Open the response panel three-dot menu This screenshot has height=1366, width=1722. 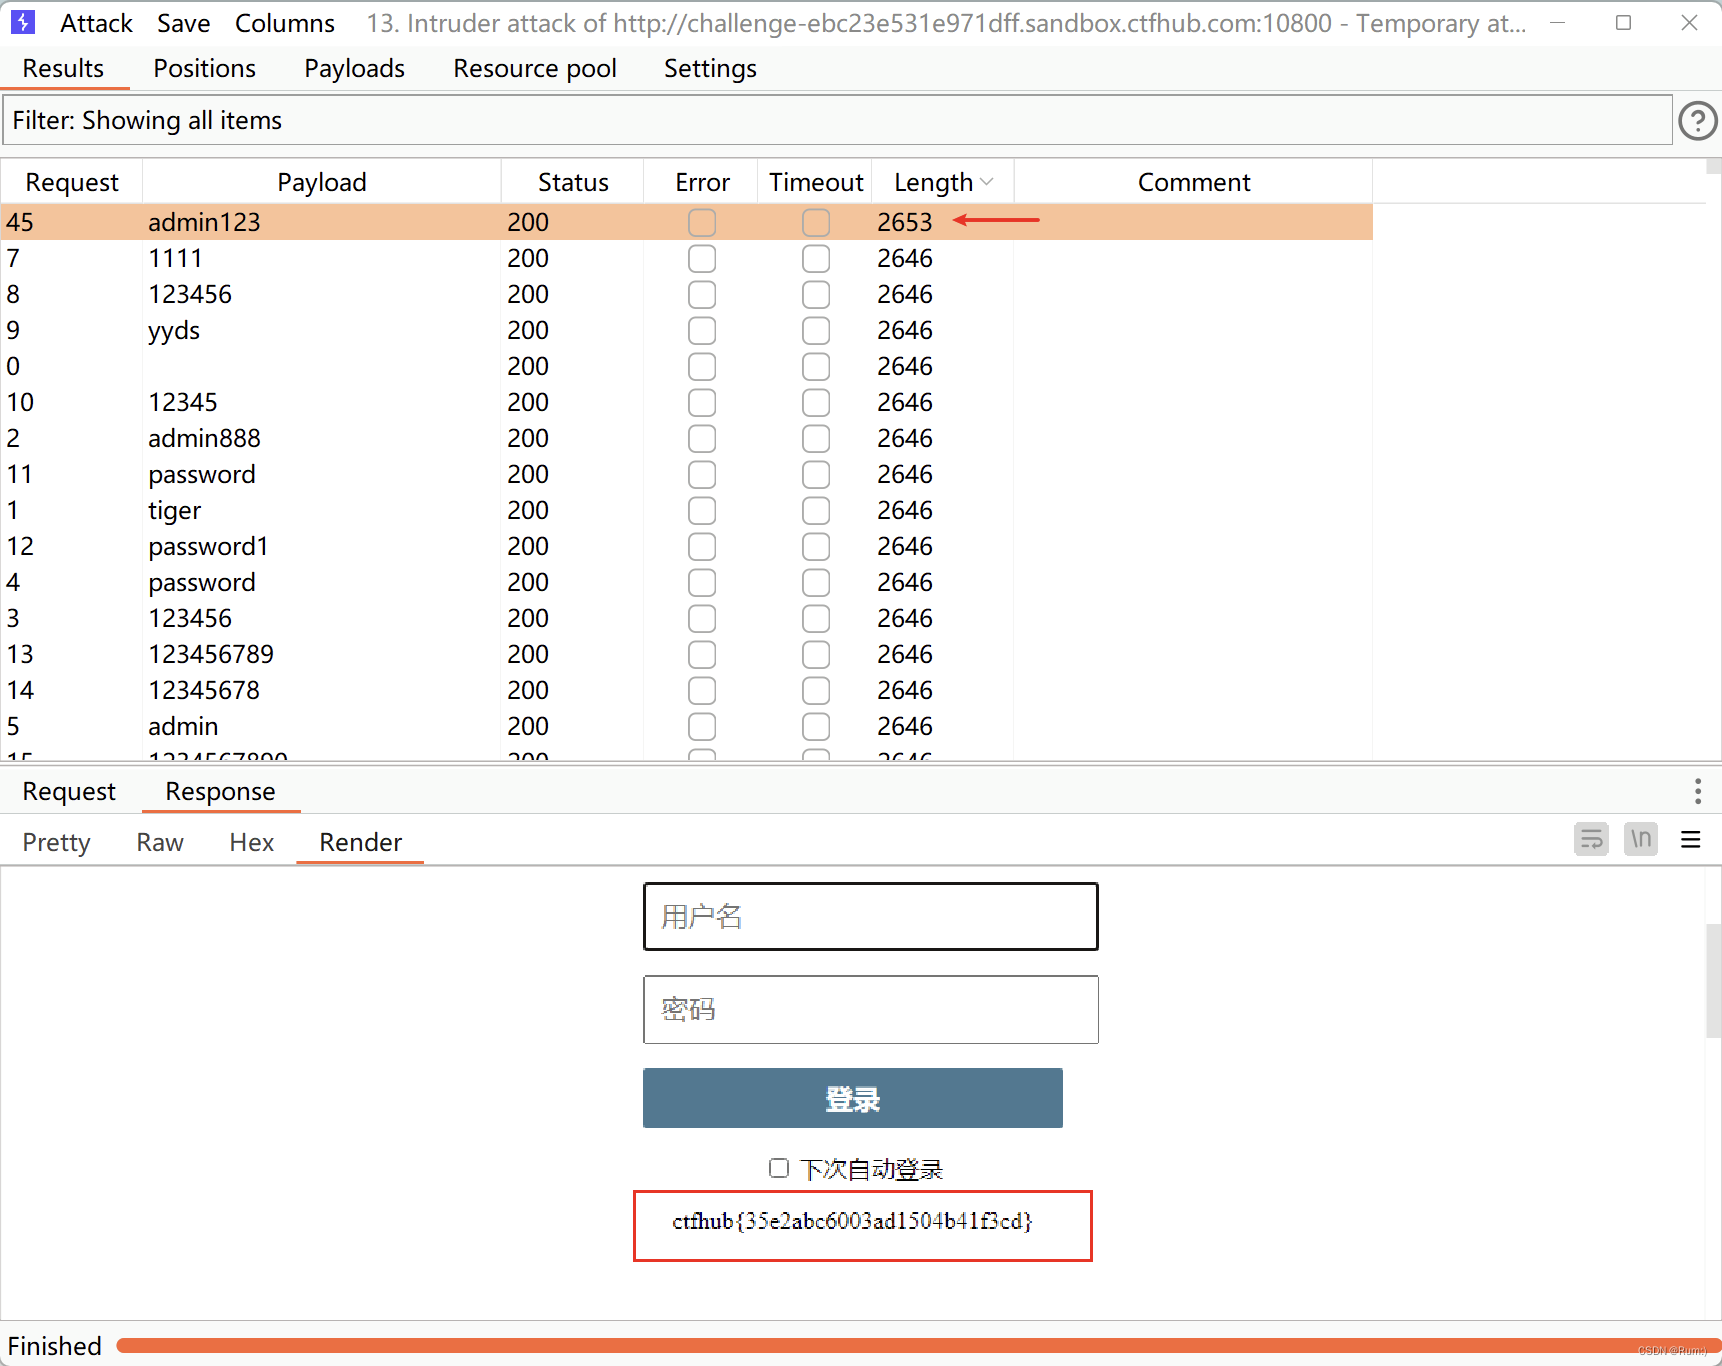[x=1697, y=791]
